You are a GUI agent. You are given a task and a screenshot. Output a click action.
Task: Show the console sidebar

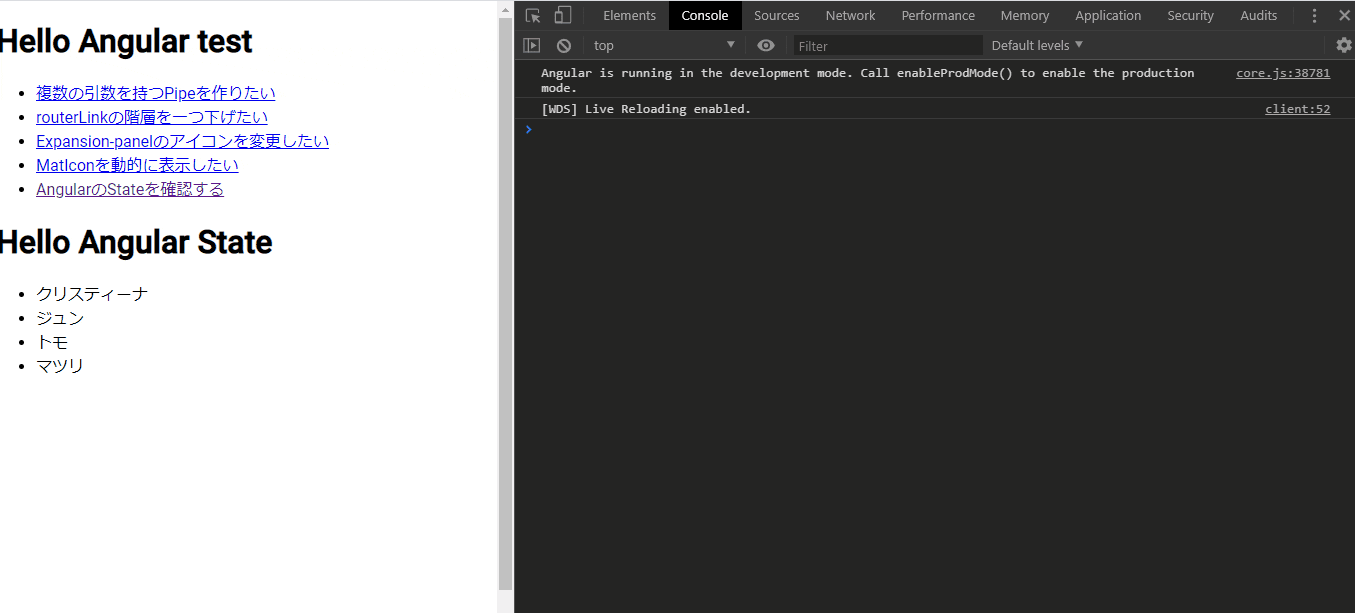pos(531,45)
